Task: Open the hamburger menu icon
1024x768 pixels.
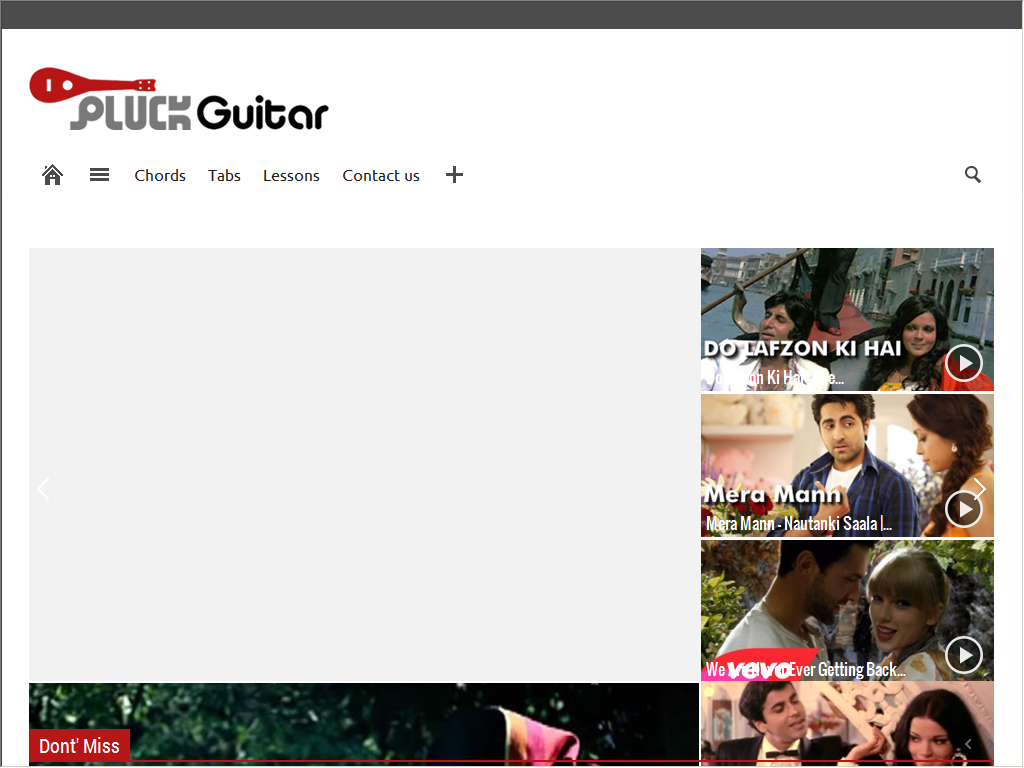Action: pos(99,175)
